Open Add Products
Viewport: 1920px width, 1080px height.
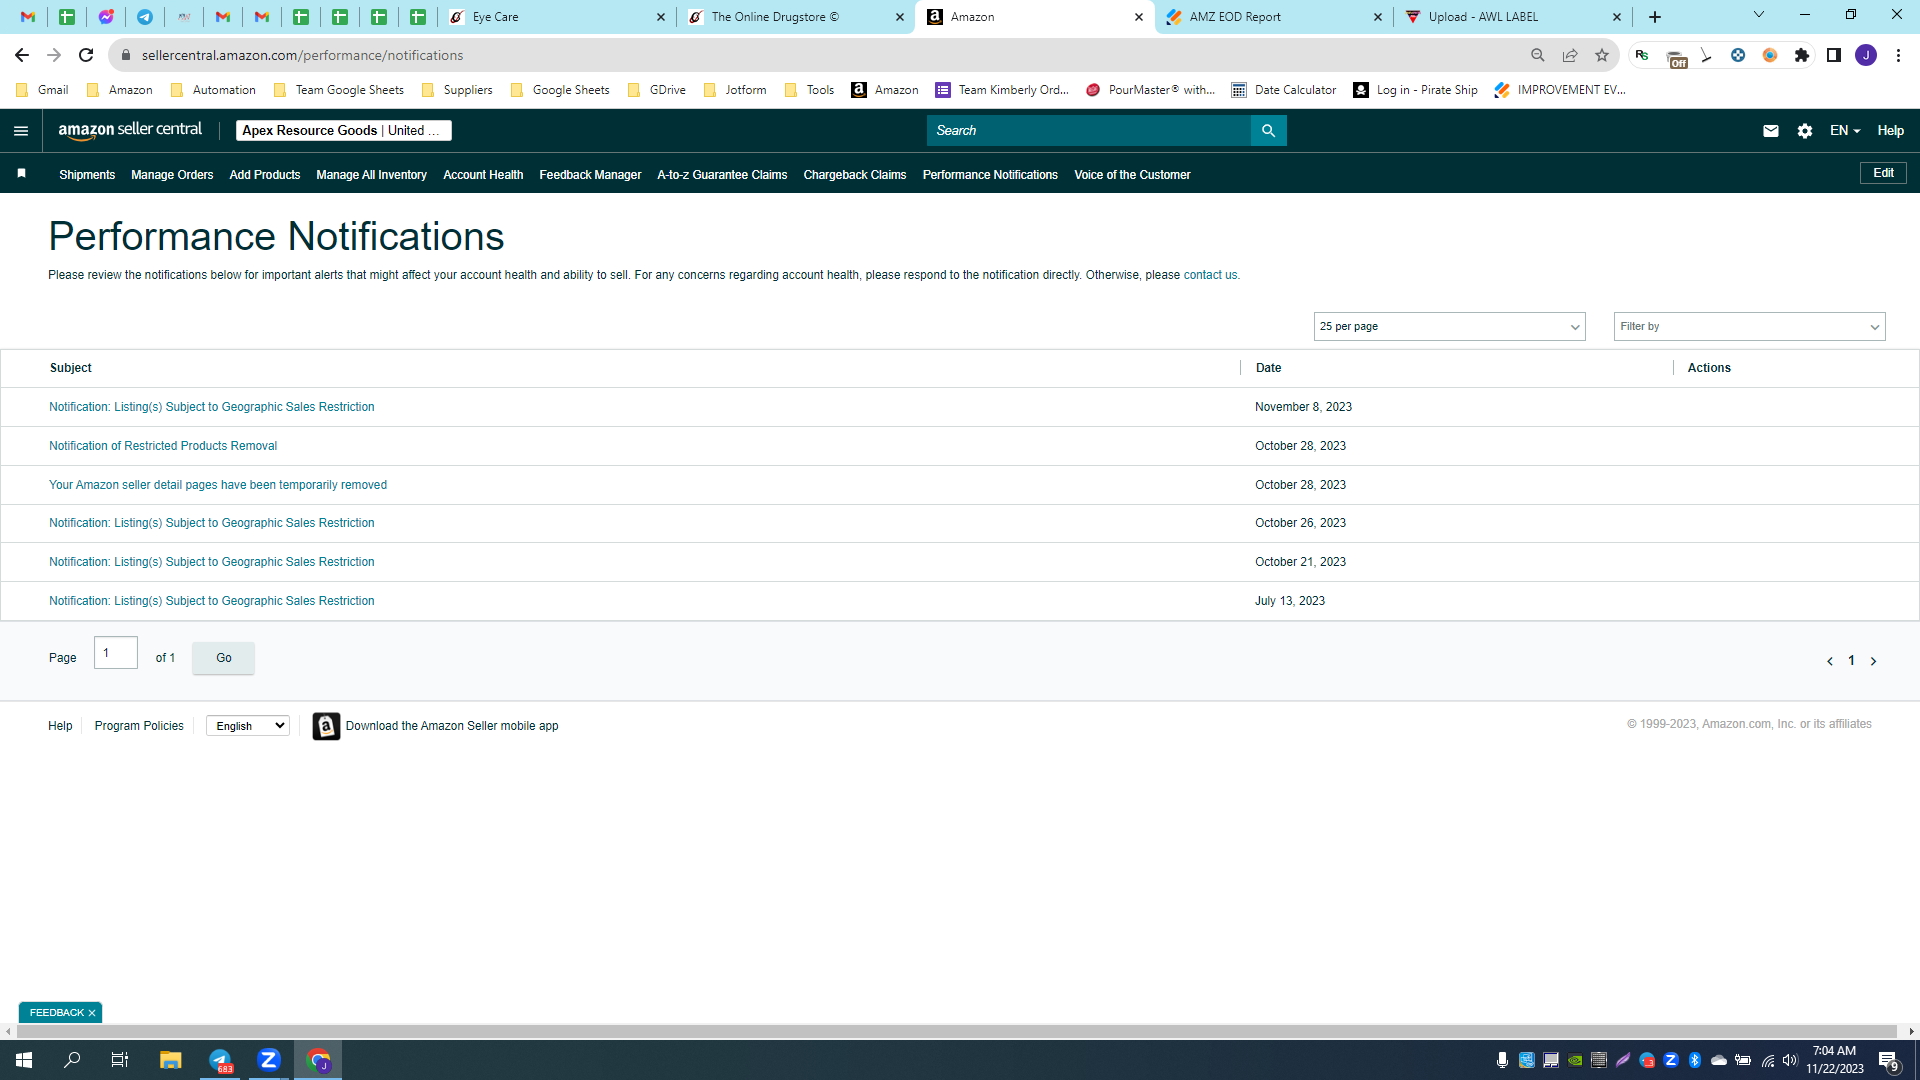pos(265,175)
